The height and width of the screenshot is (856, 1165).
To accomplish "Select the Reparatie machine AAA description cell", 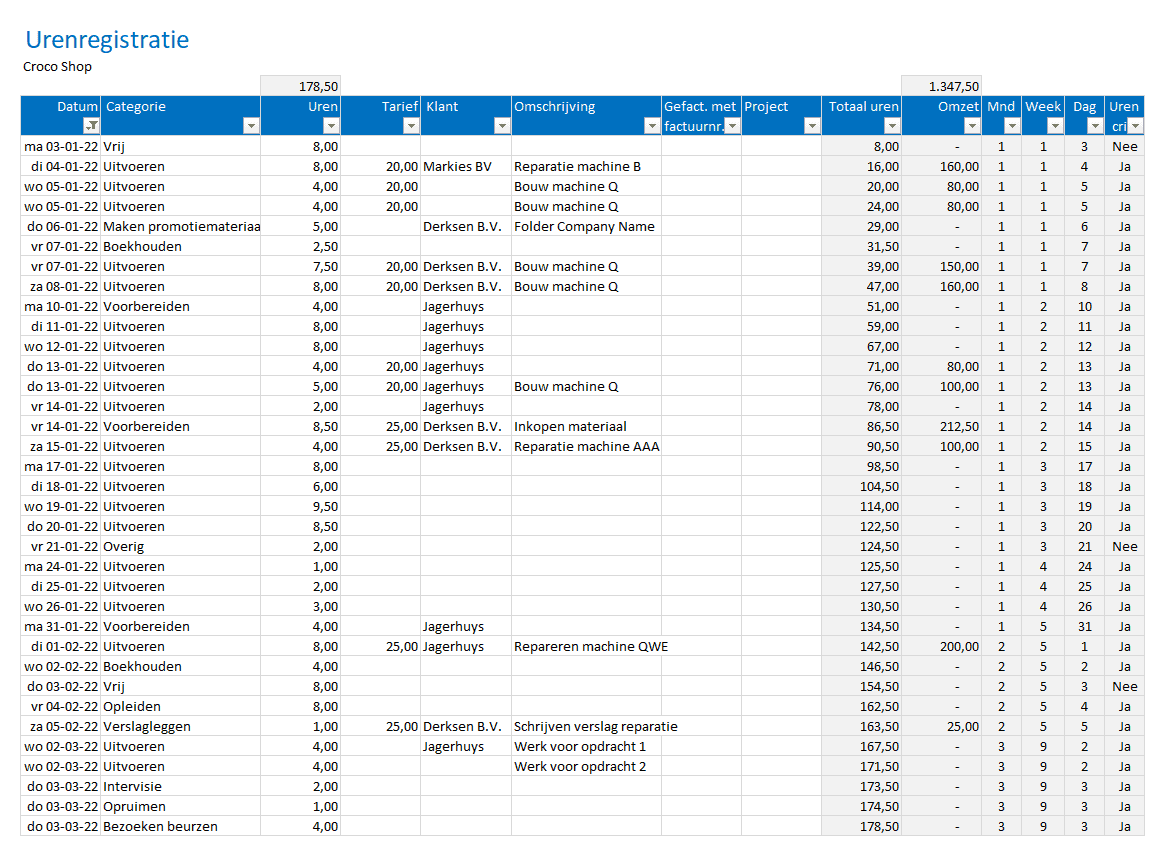I will (x=586, y=446).
